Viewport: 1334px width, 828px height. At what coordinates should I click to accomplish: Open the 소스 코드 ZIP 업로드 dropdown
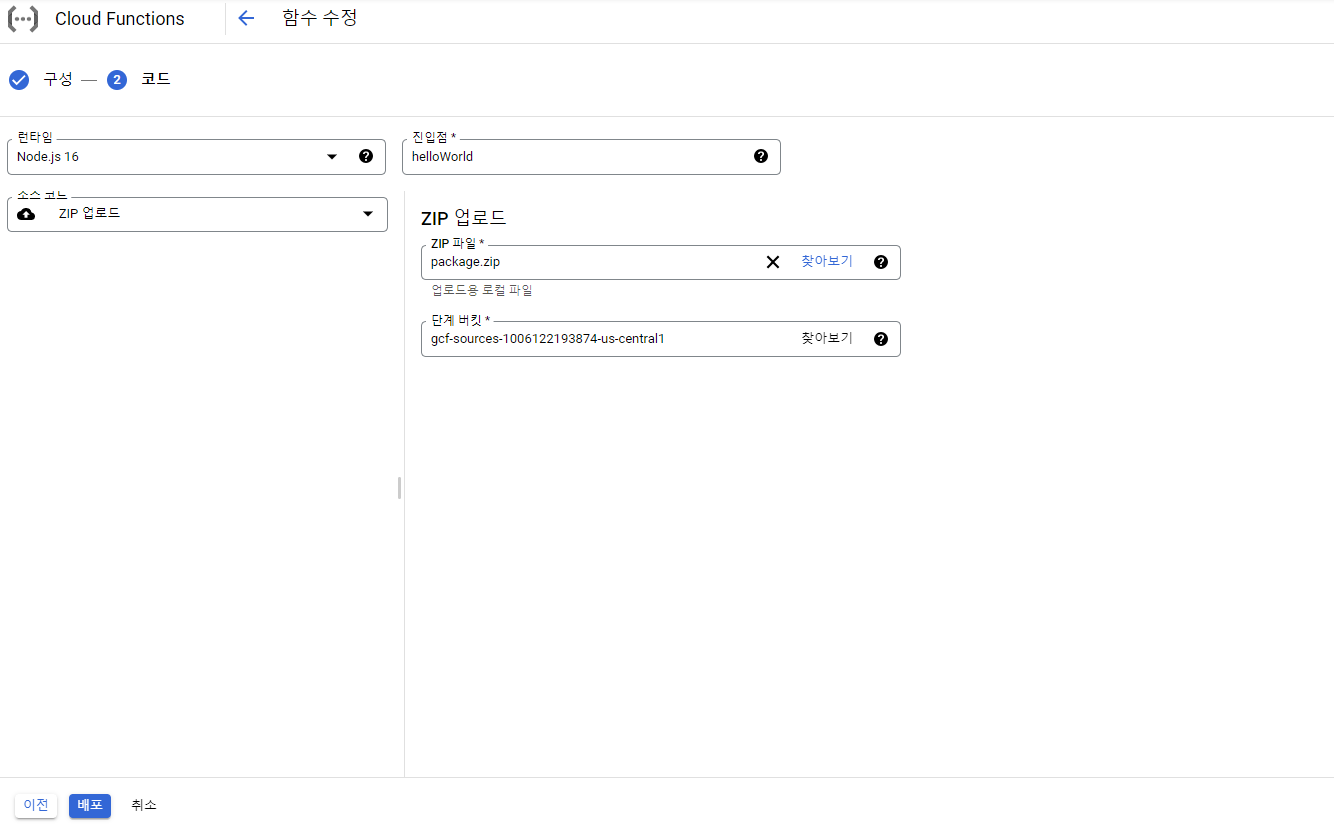197,214
